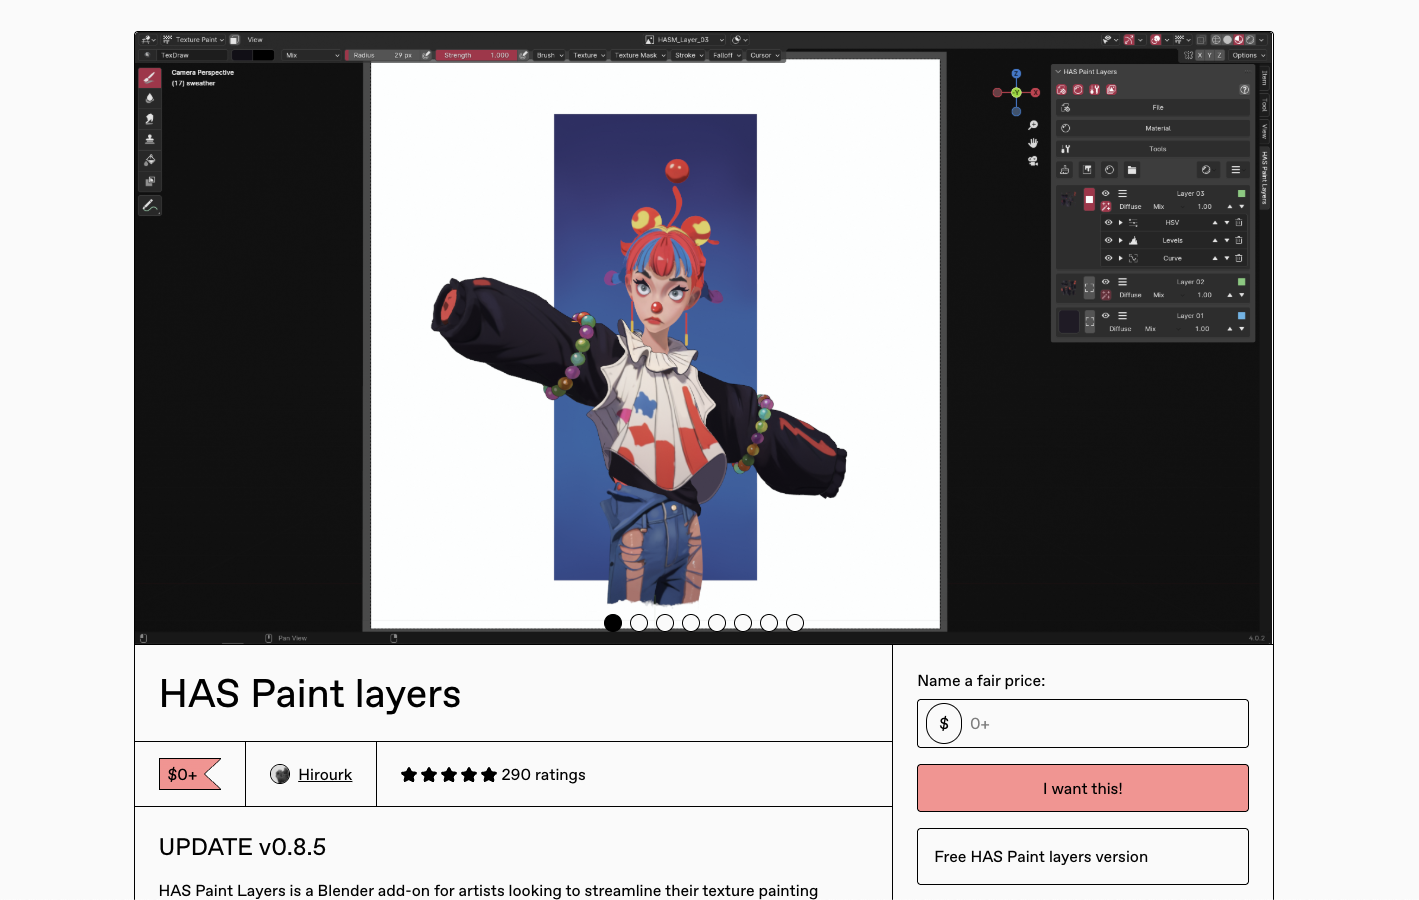The height and width of the screenshot is (900, 1419).
Task: Open the Options dropdown
Action: tap(1248, 55)
